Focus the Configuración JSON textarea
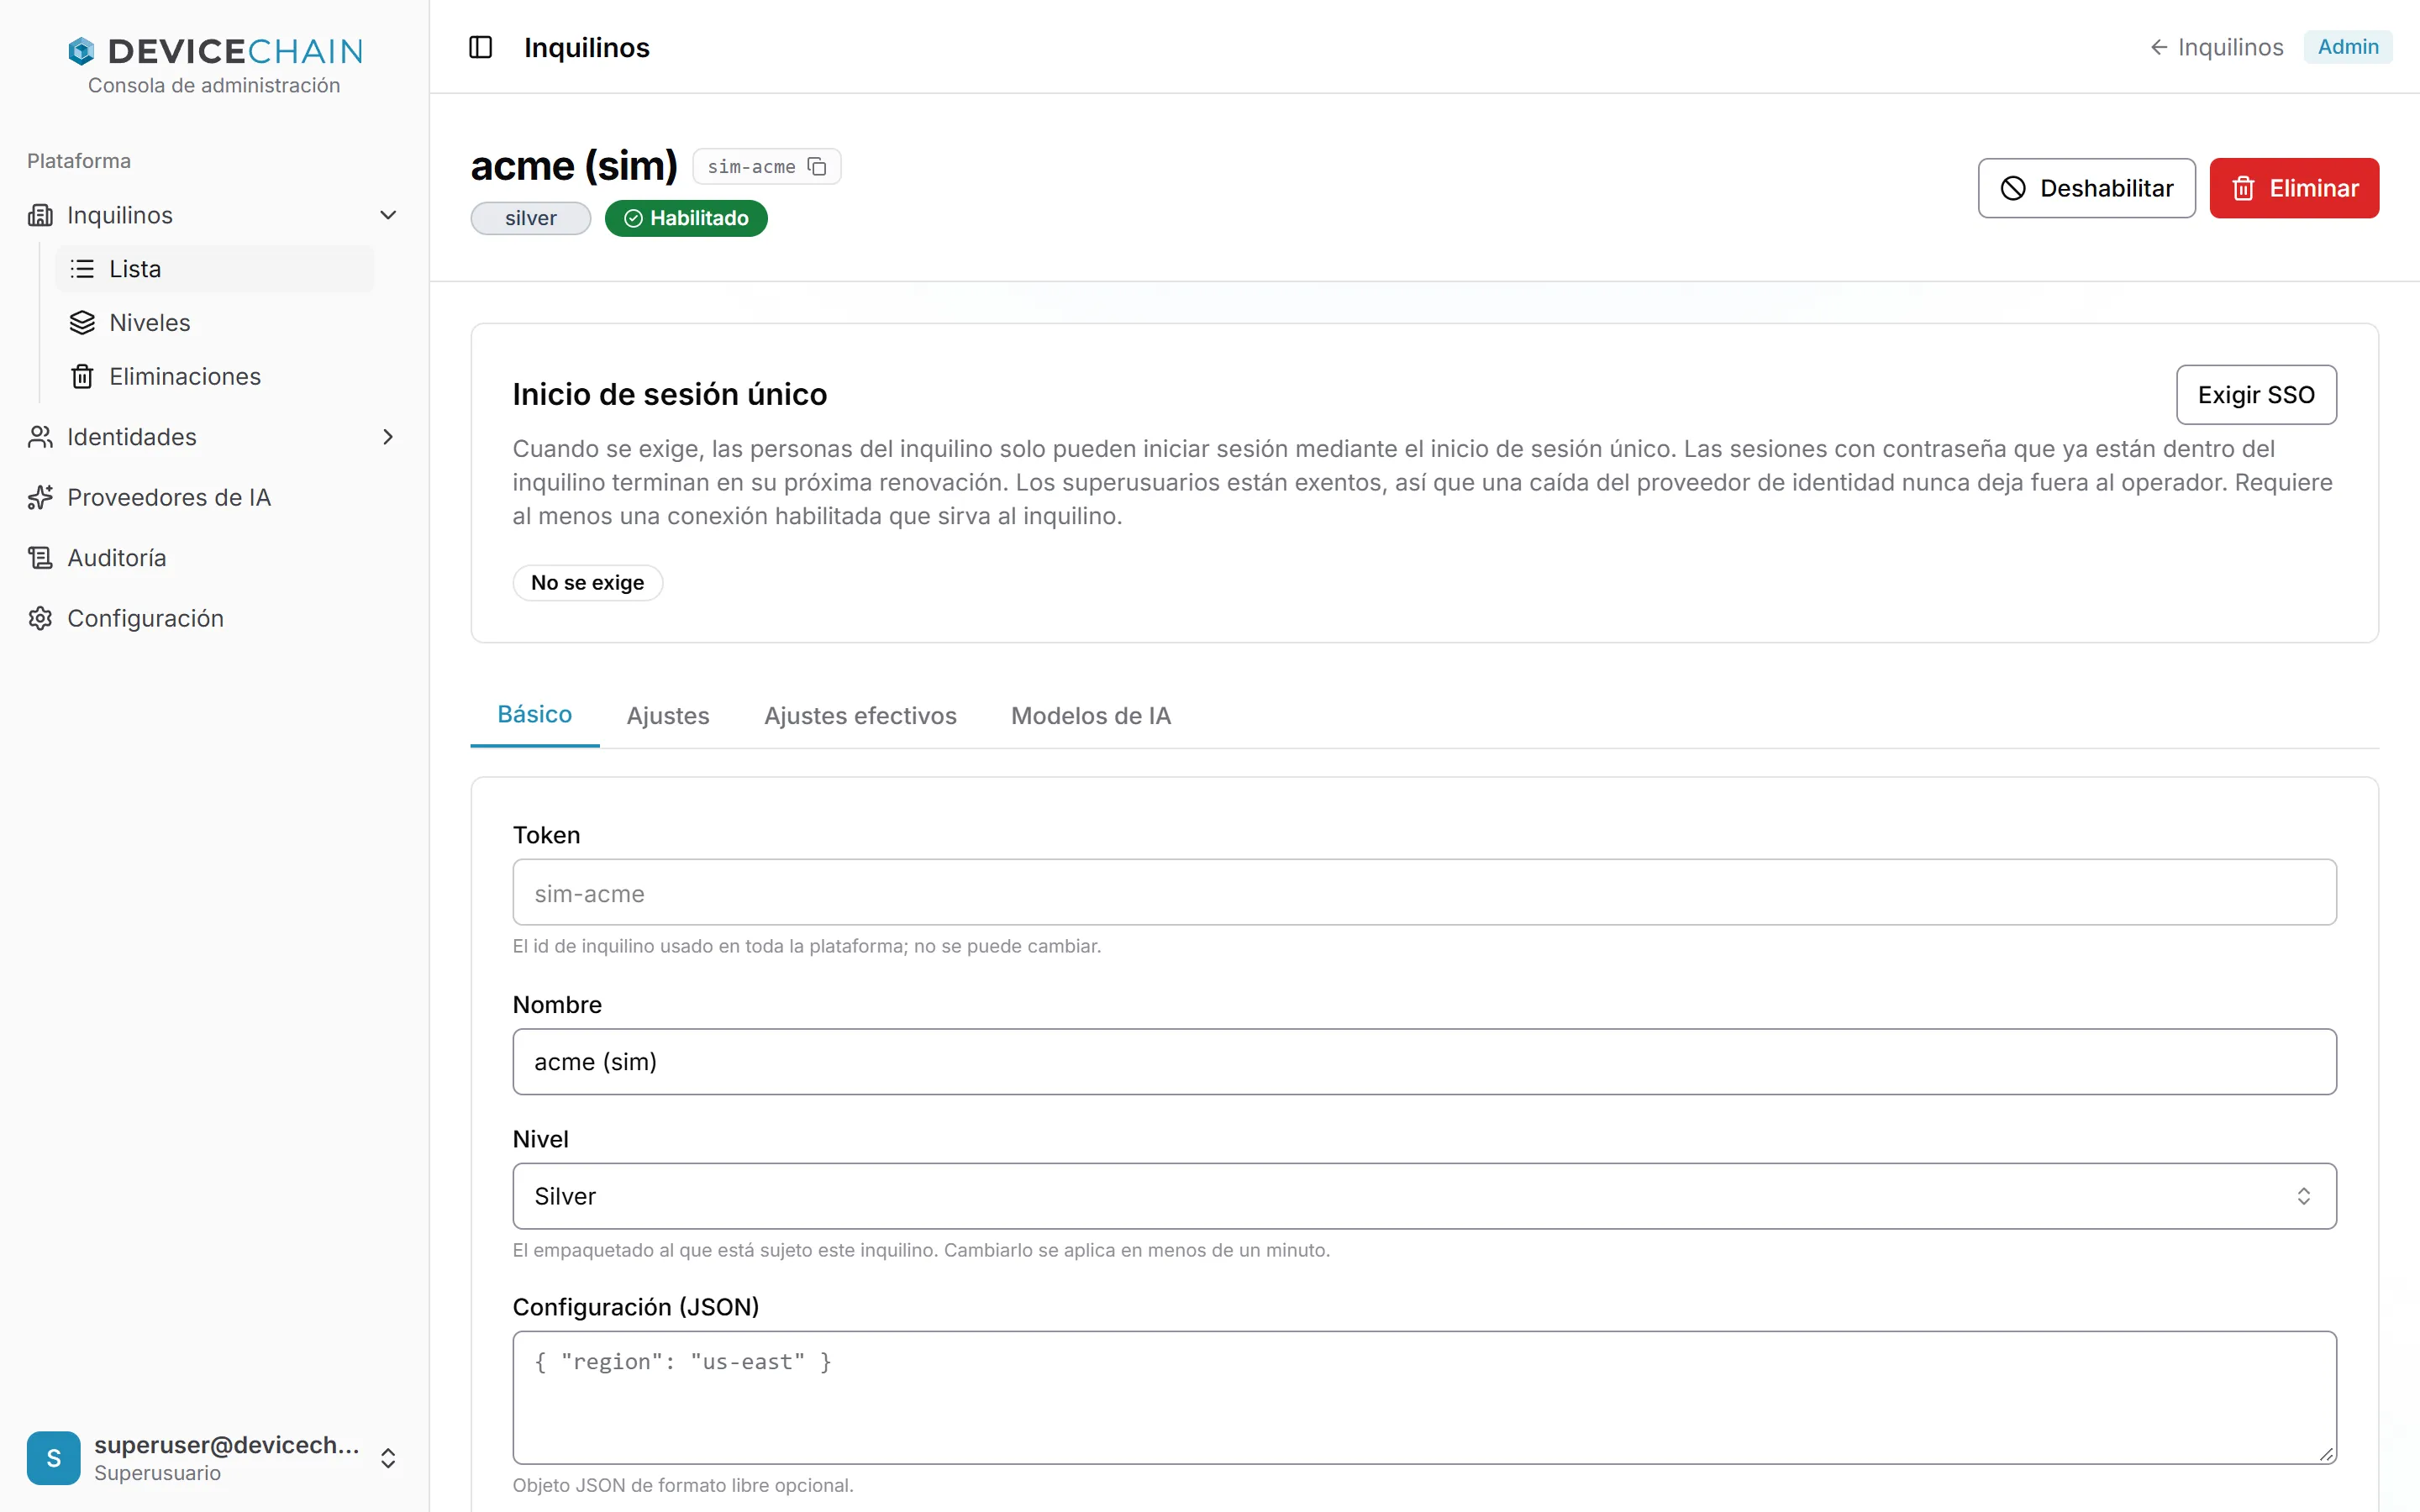The height and width of the screenshot is (1512, 2420). 1424,1397
